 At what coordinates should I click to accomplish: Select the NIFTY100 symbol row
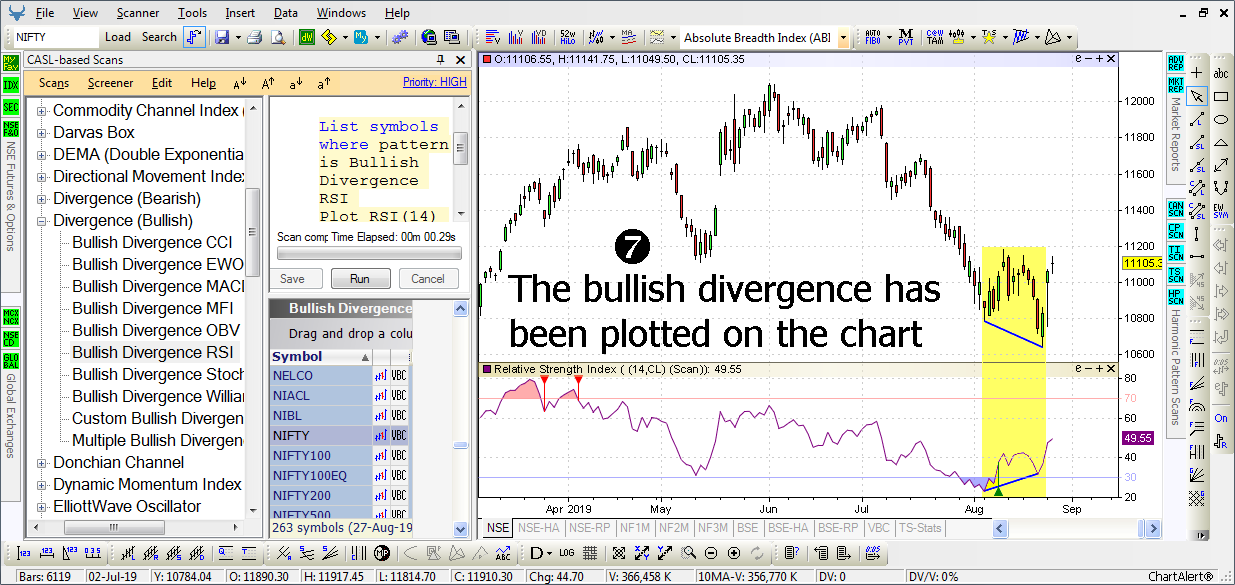click(x=321, y=455)
